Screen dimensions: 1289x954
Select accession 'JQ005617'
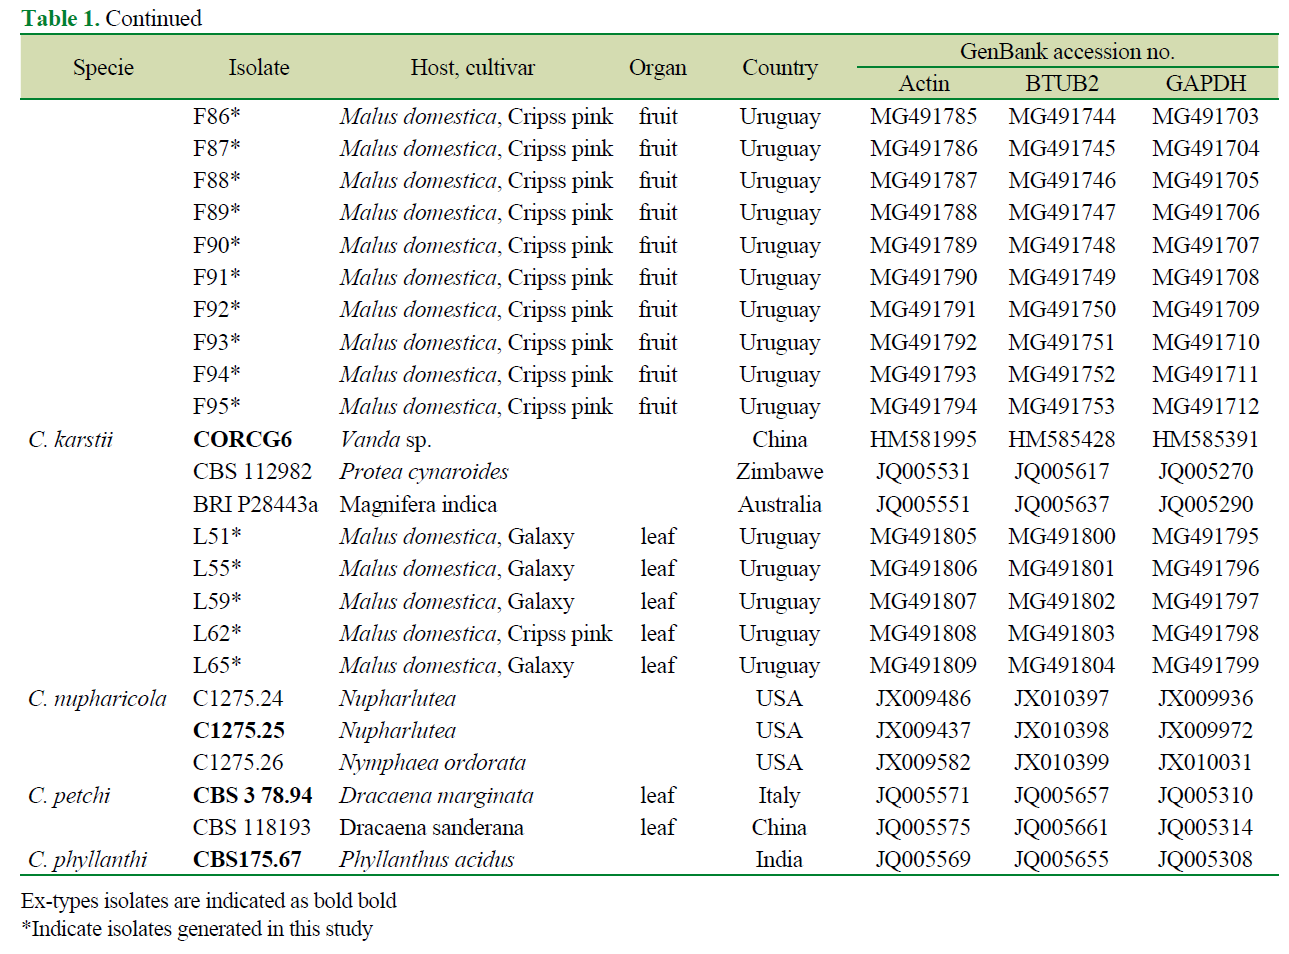coord(1062,471)
